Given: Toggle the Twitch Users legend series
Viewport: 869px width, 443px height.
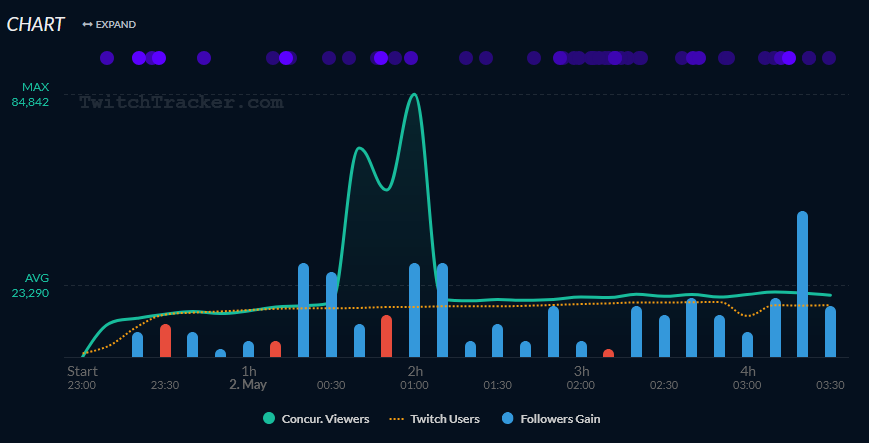Looking at the screenshot, I should point(433,419).
